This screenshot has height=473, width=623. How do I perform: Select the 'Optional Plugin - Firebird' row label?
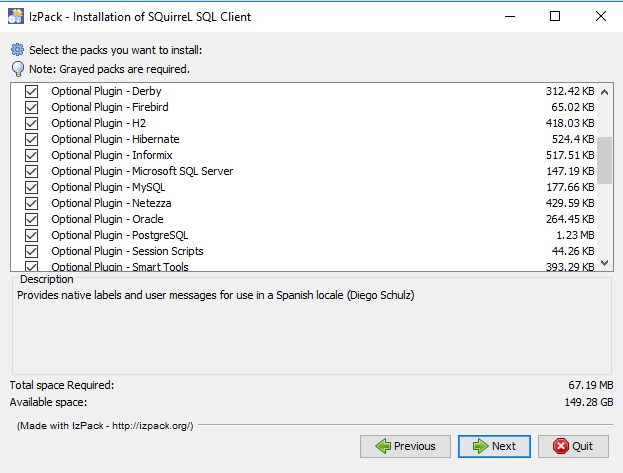click(110, 107)
